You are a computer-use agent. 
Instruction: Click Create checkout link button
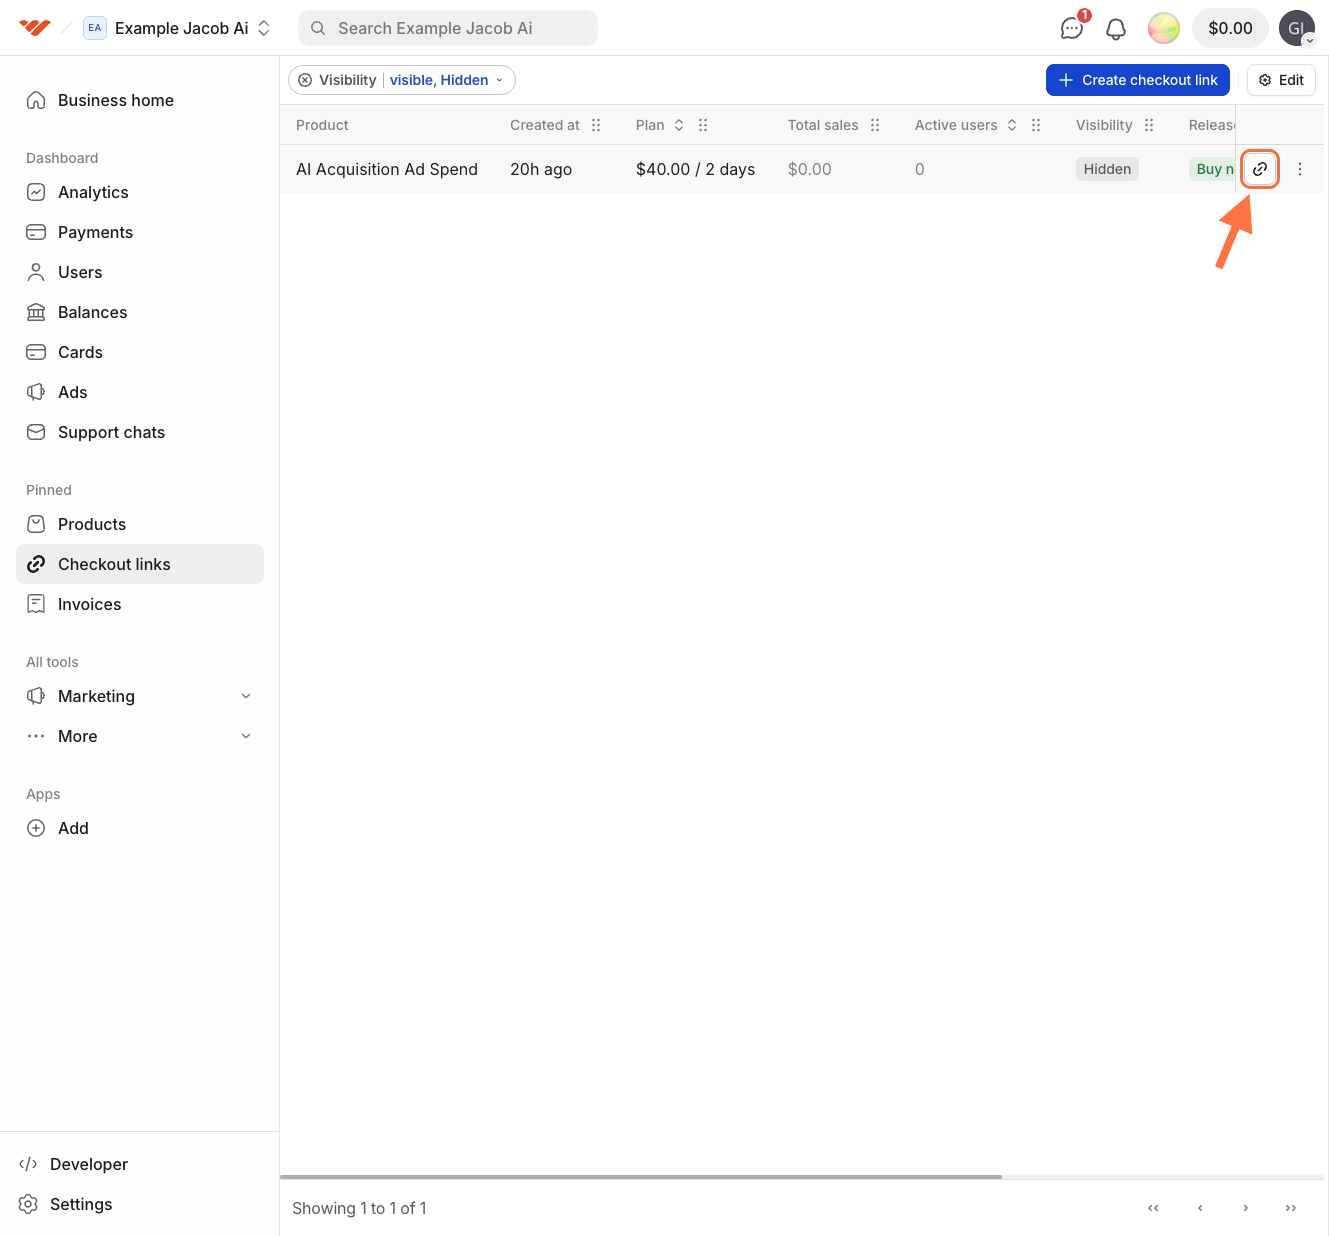(1138, 80)
